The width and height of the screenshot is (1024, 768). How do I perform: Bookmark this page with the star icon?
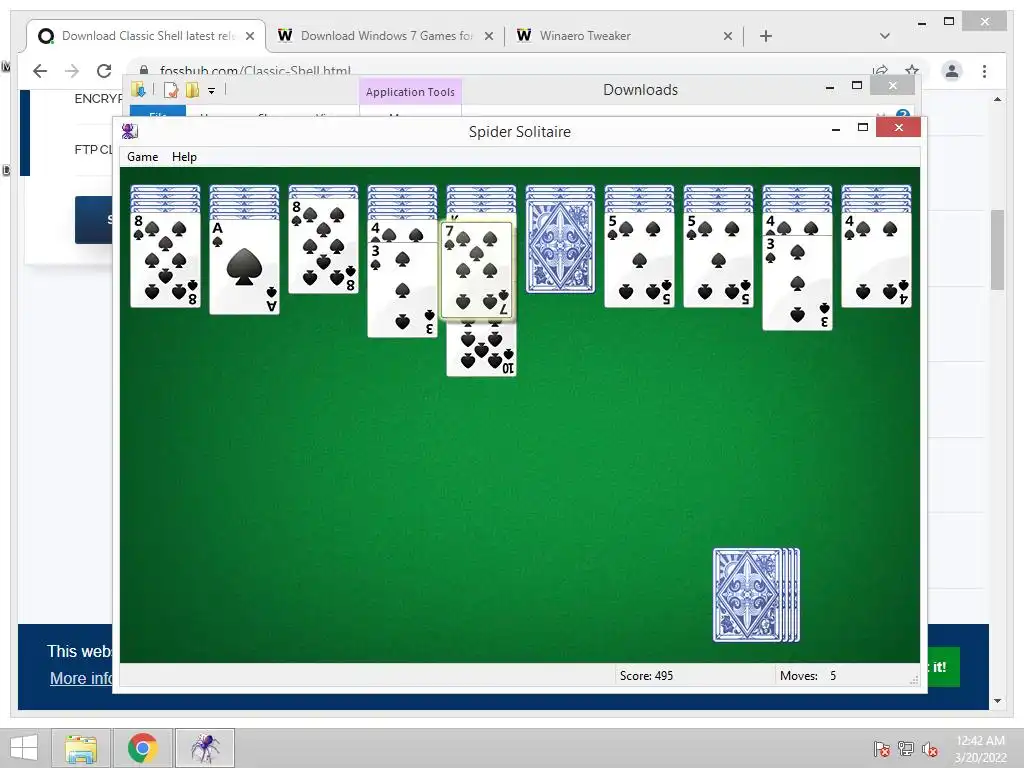click(912, 70)
